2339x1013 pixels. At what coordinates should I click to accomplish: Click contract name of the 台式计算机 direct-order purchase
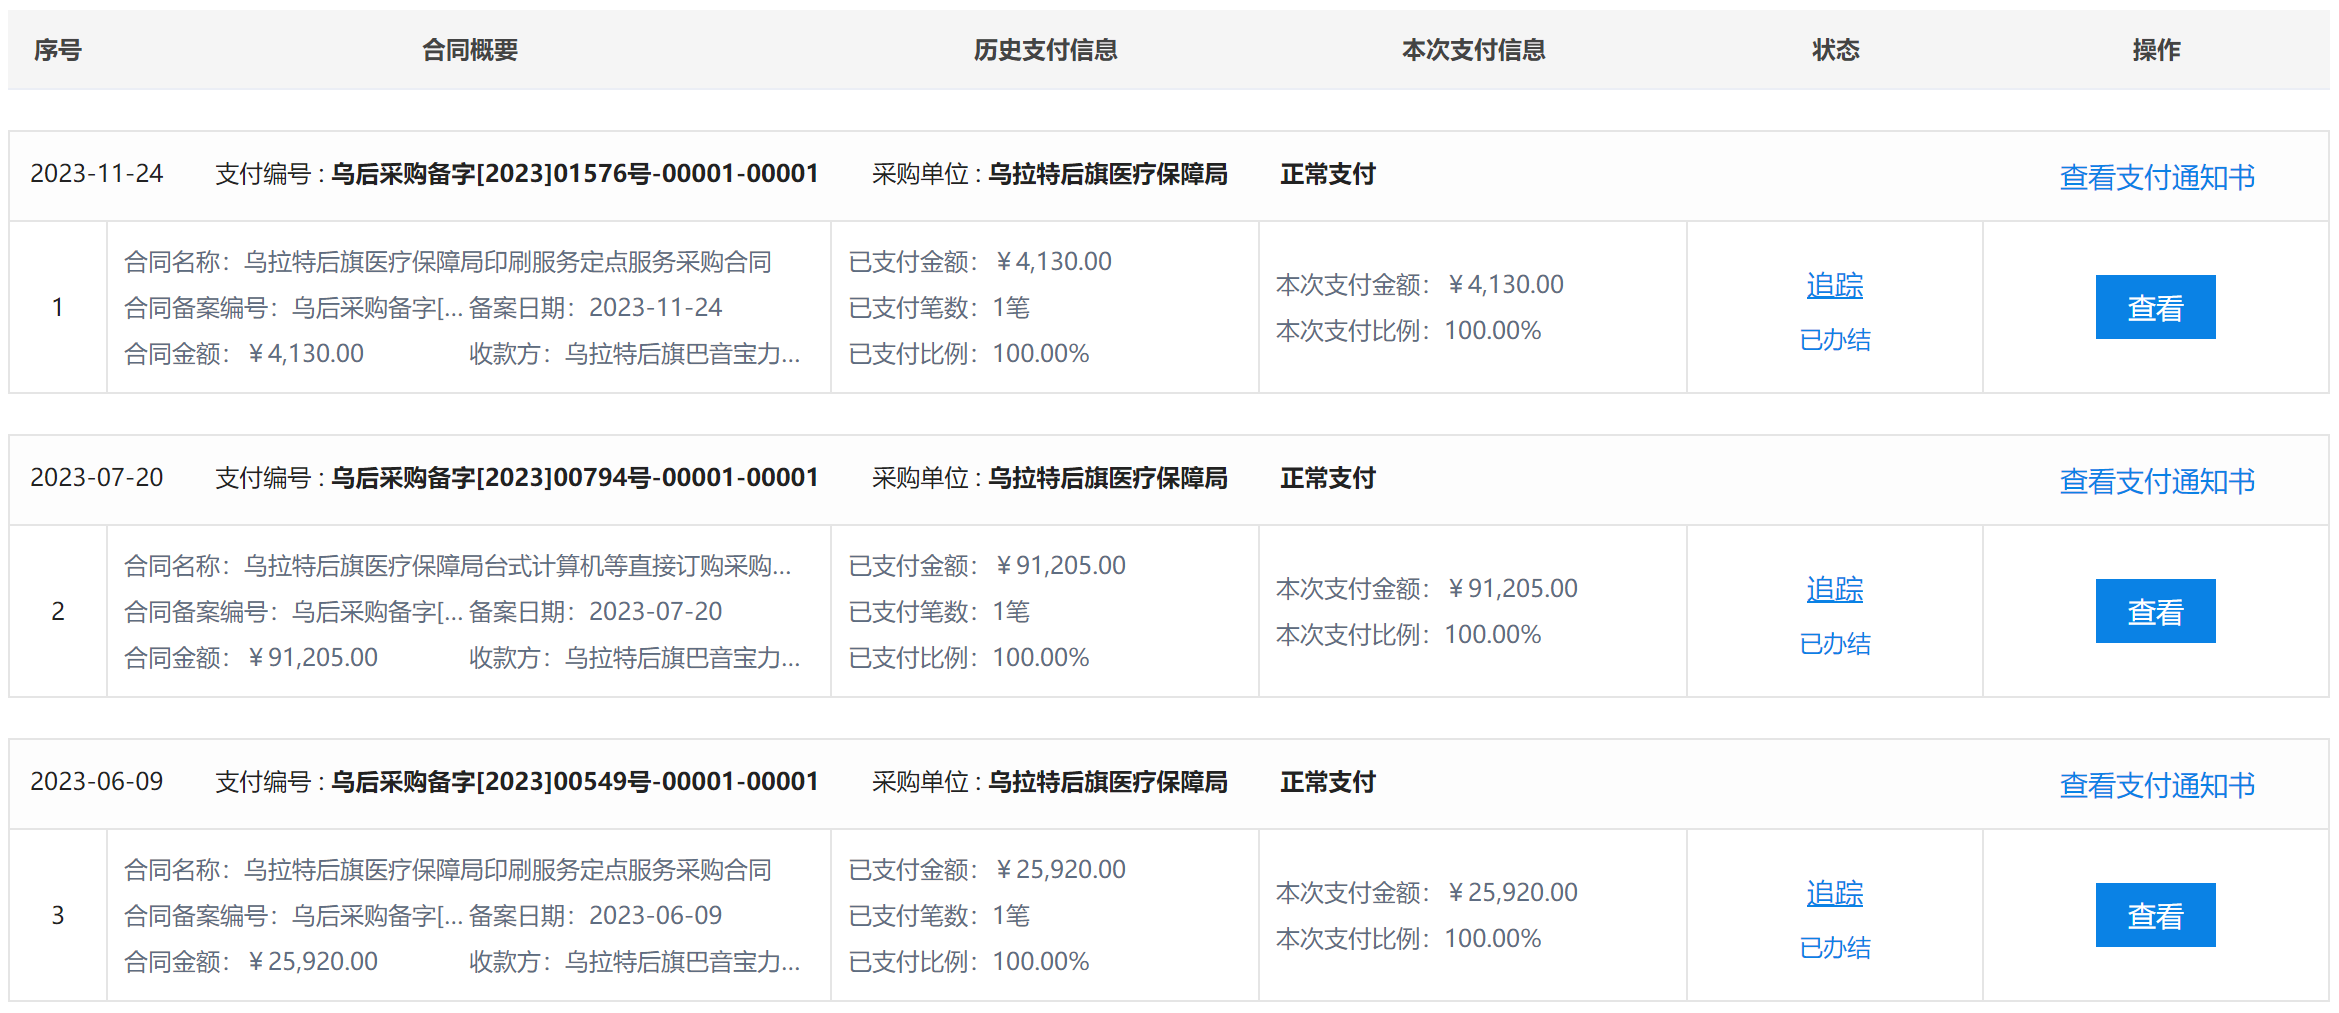click(518, 566)
